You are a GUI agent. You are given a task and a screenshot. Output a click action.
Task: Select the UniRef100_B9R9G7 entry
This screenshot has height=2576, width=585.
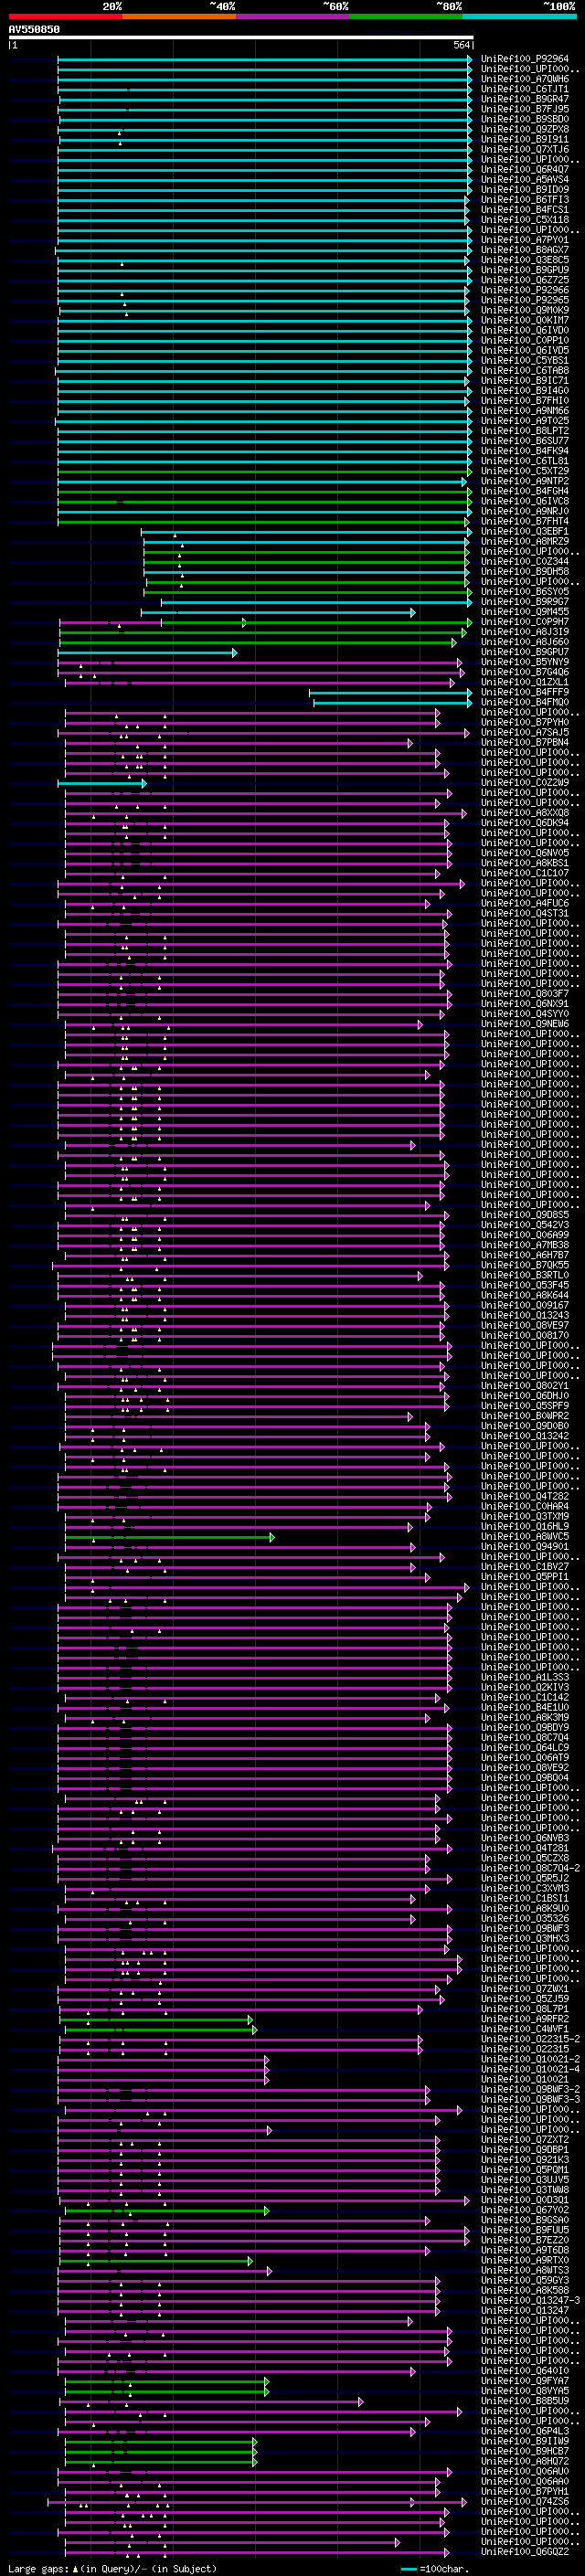[x=525, y=601]
